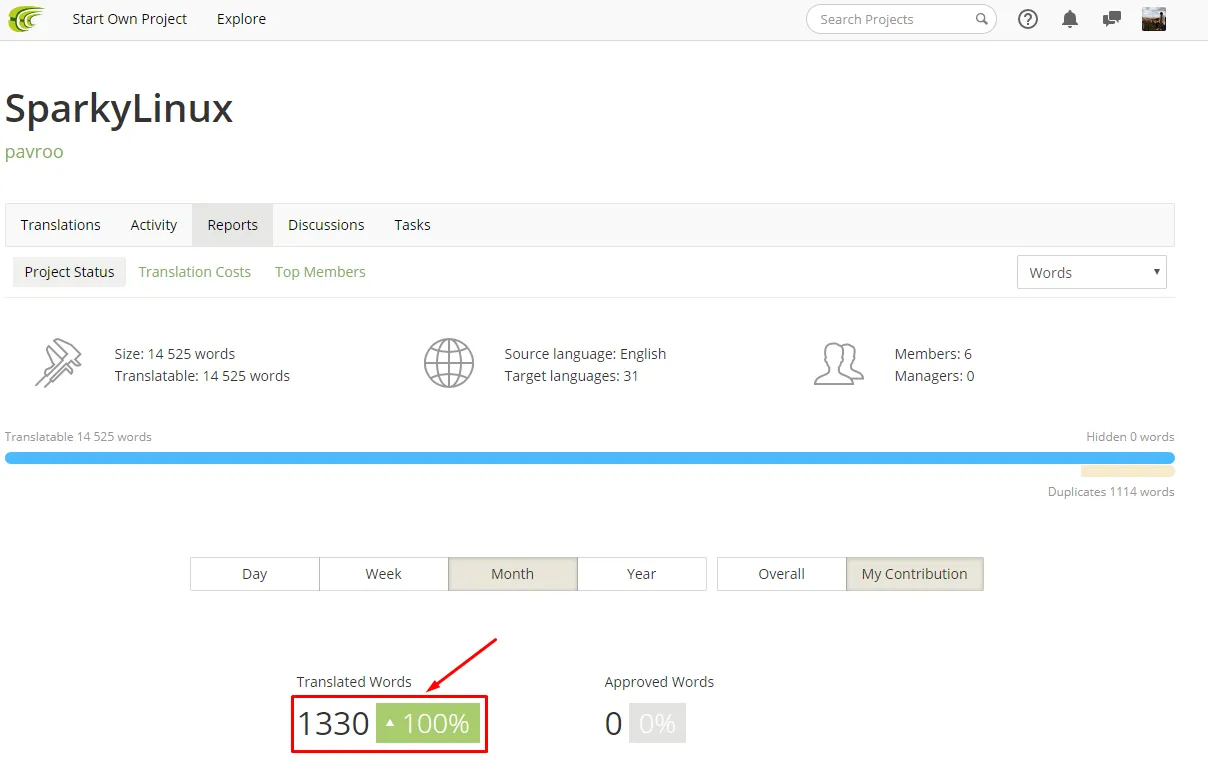Select the Week period toggle

(x=384, y=574)
